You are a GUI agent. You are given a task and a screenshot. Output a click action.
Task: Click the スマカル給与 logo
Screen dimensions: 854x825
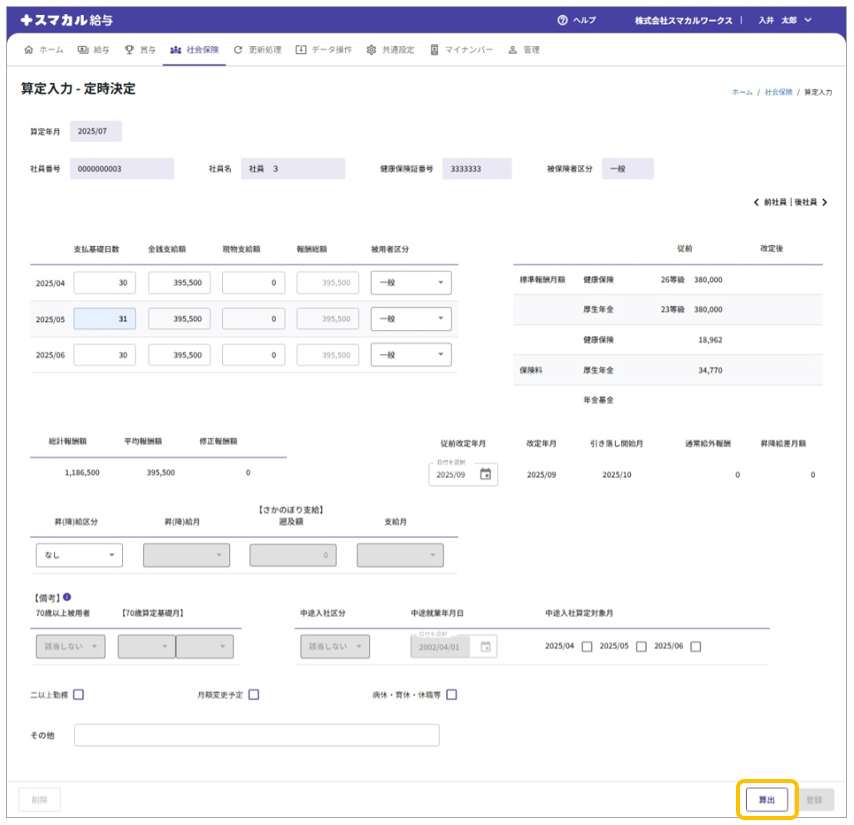click(68, 20)
